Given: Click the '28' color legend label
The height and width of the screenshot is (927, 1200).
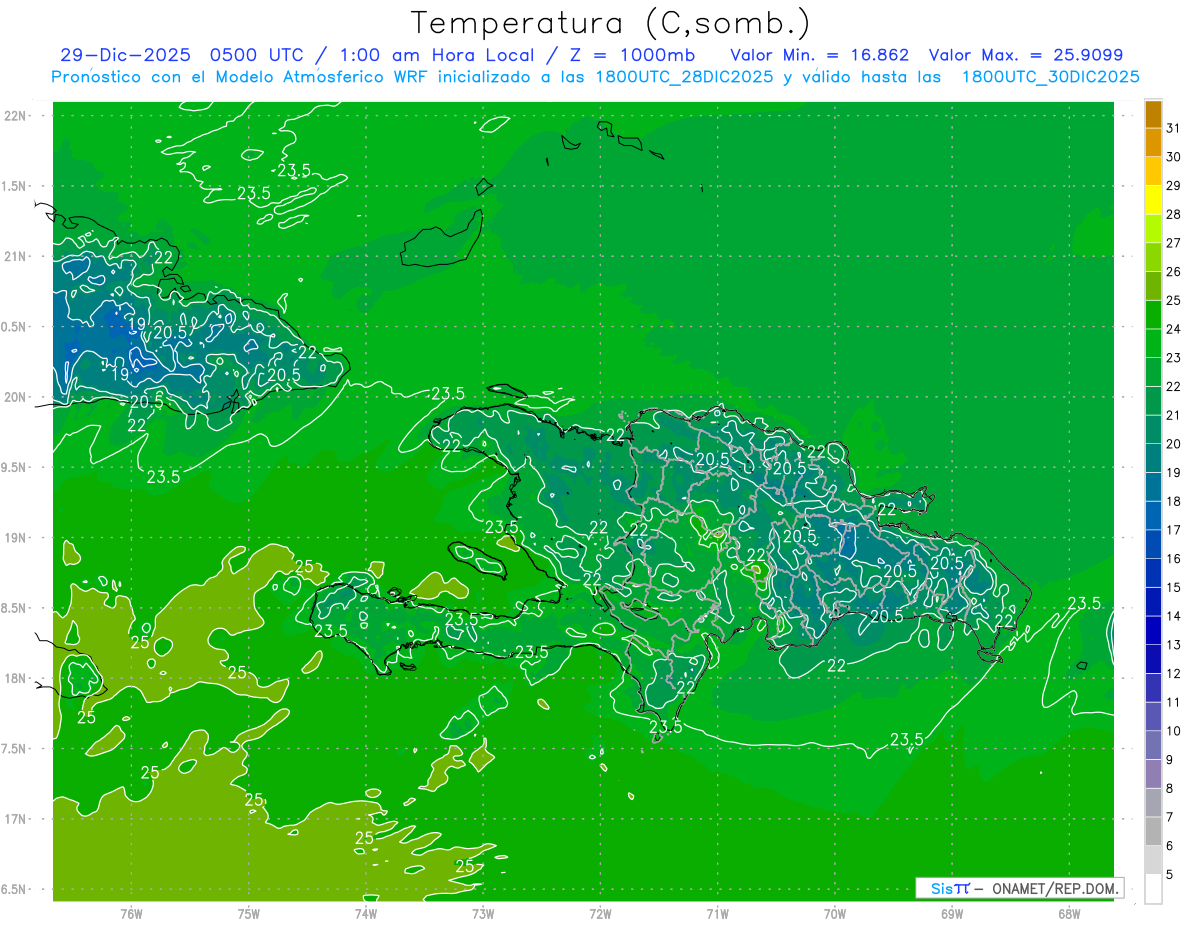Looking at the screenshot, I should (x=1174, y=215).
